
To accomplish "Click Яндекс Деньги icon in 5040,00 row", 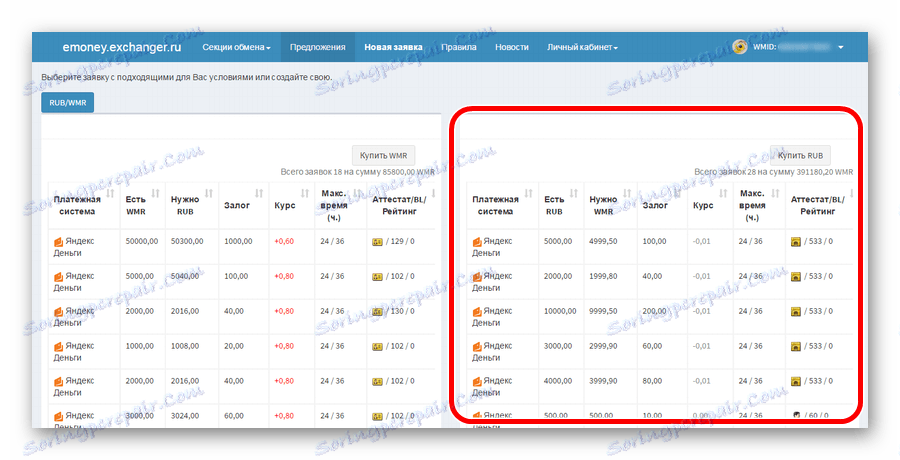I will (58, 277).
